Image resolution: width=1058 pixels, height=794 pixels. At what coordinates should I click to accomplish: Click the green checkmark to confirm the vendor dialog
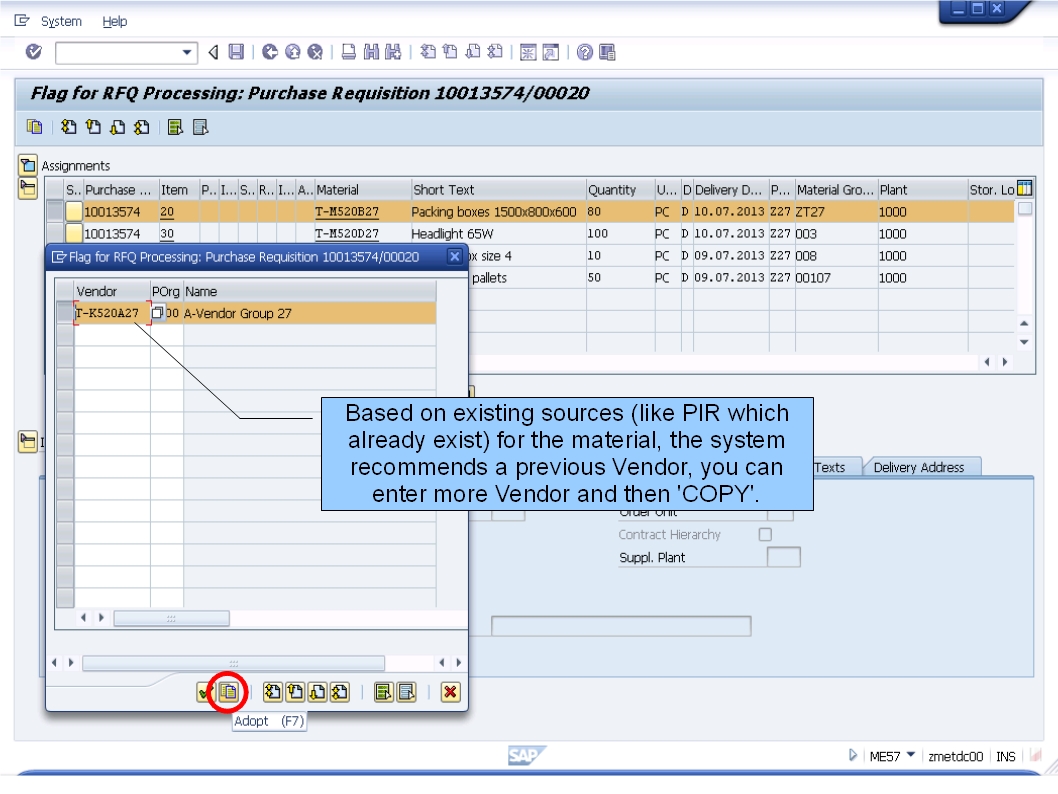205,691
